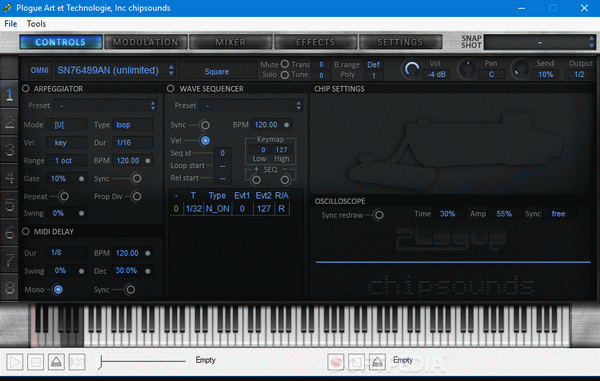The height and width of the screenshot is (381, 600).
Task: Select part slot 8 in sidebar
Action: point(10,287)
